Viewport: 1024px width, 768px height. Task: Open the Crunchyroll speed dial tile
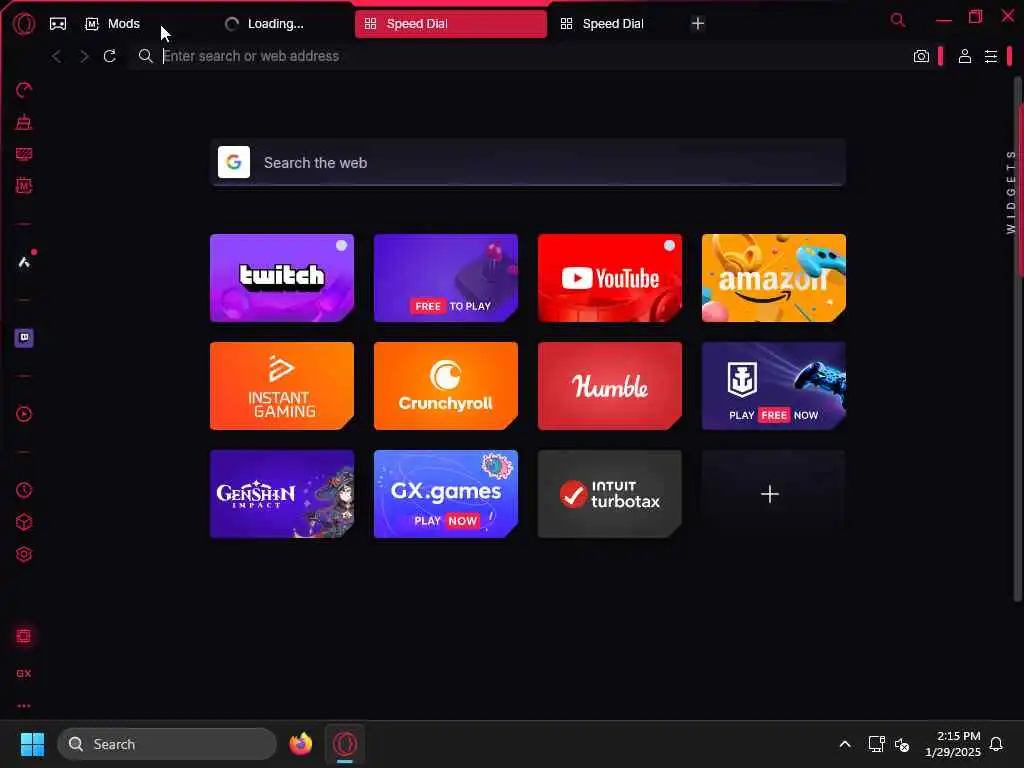click(446, 386)
